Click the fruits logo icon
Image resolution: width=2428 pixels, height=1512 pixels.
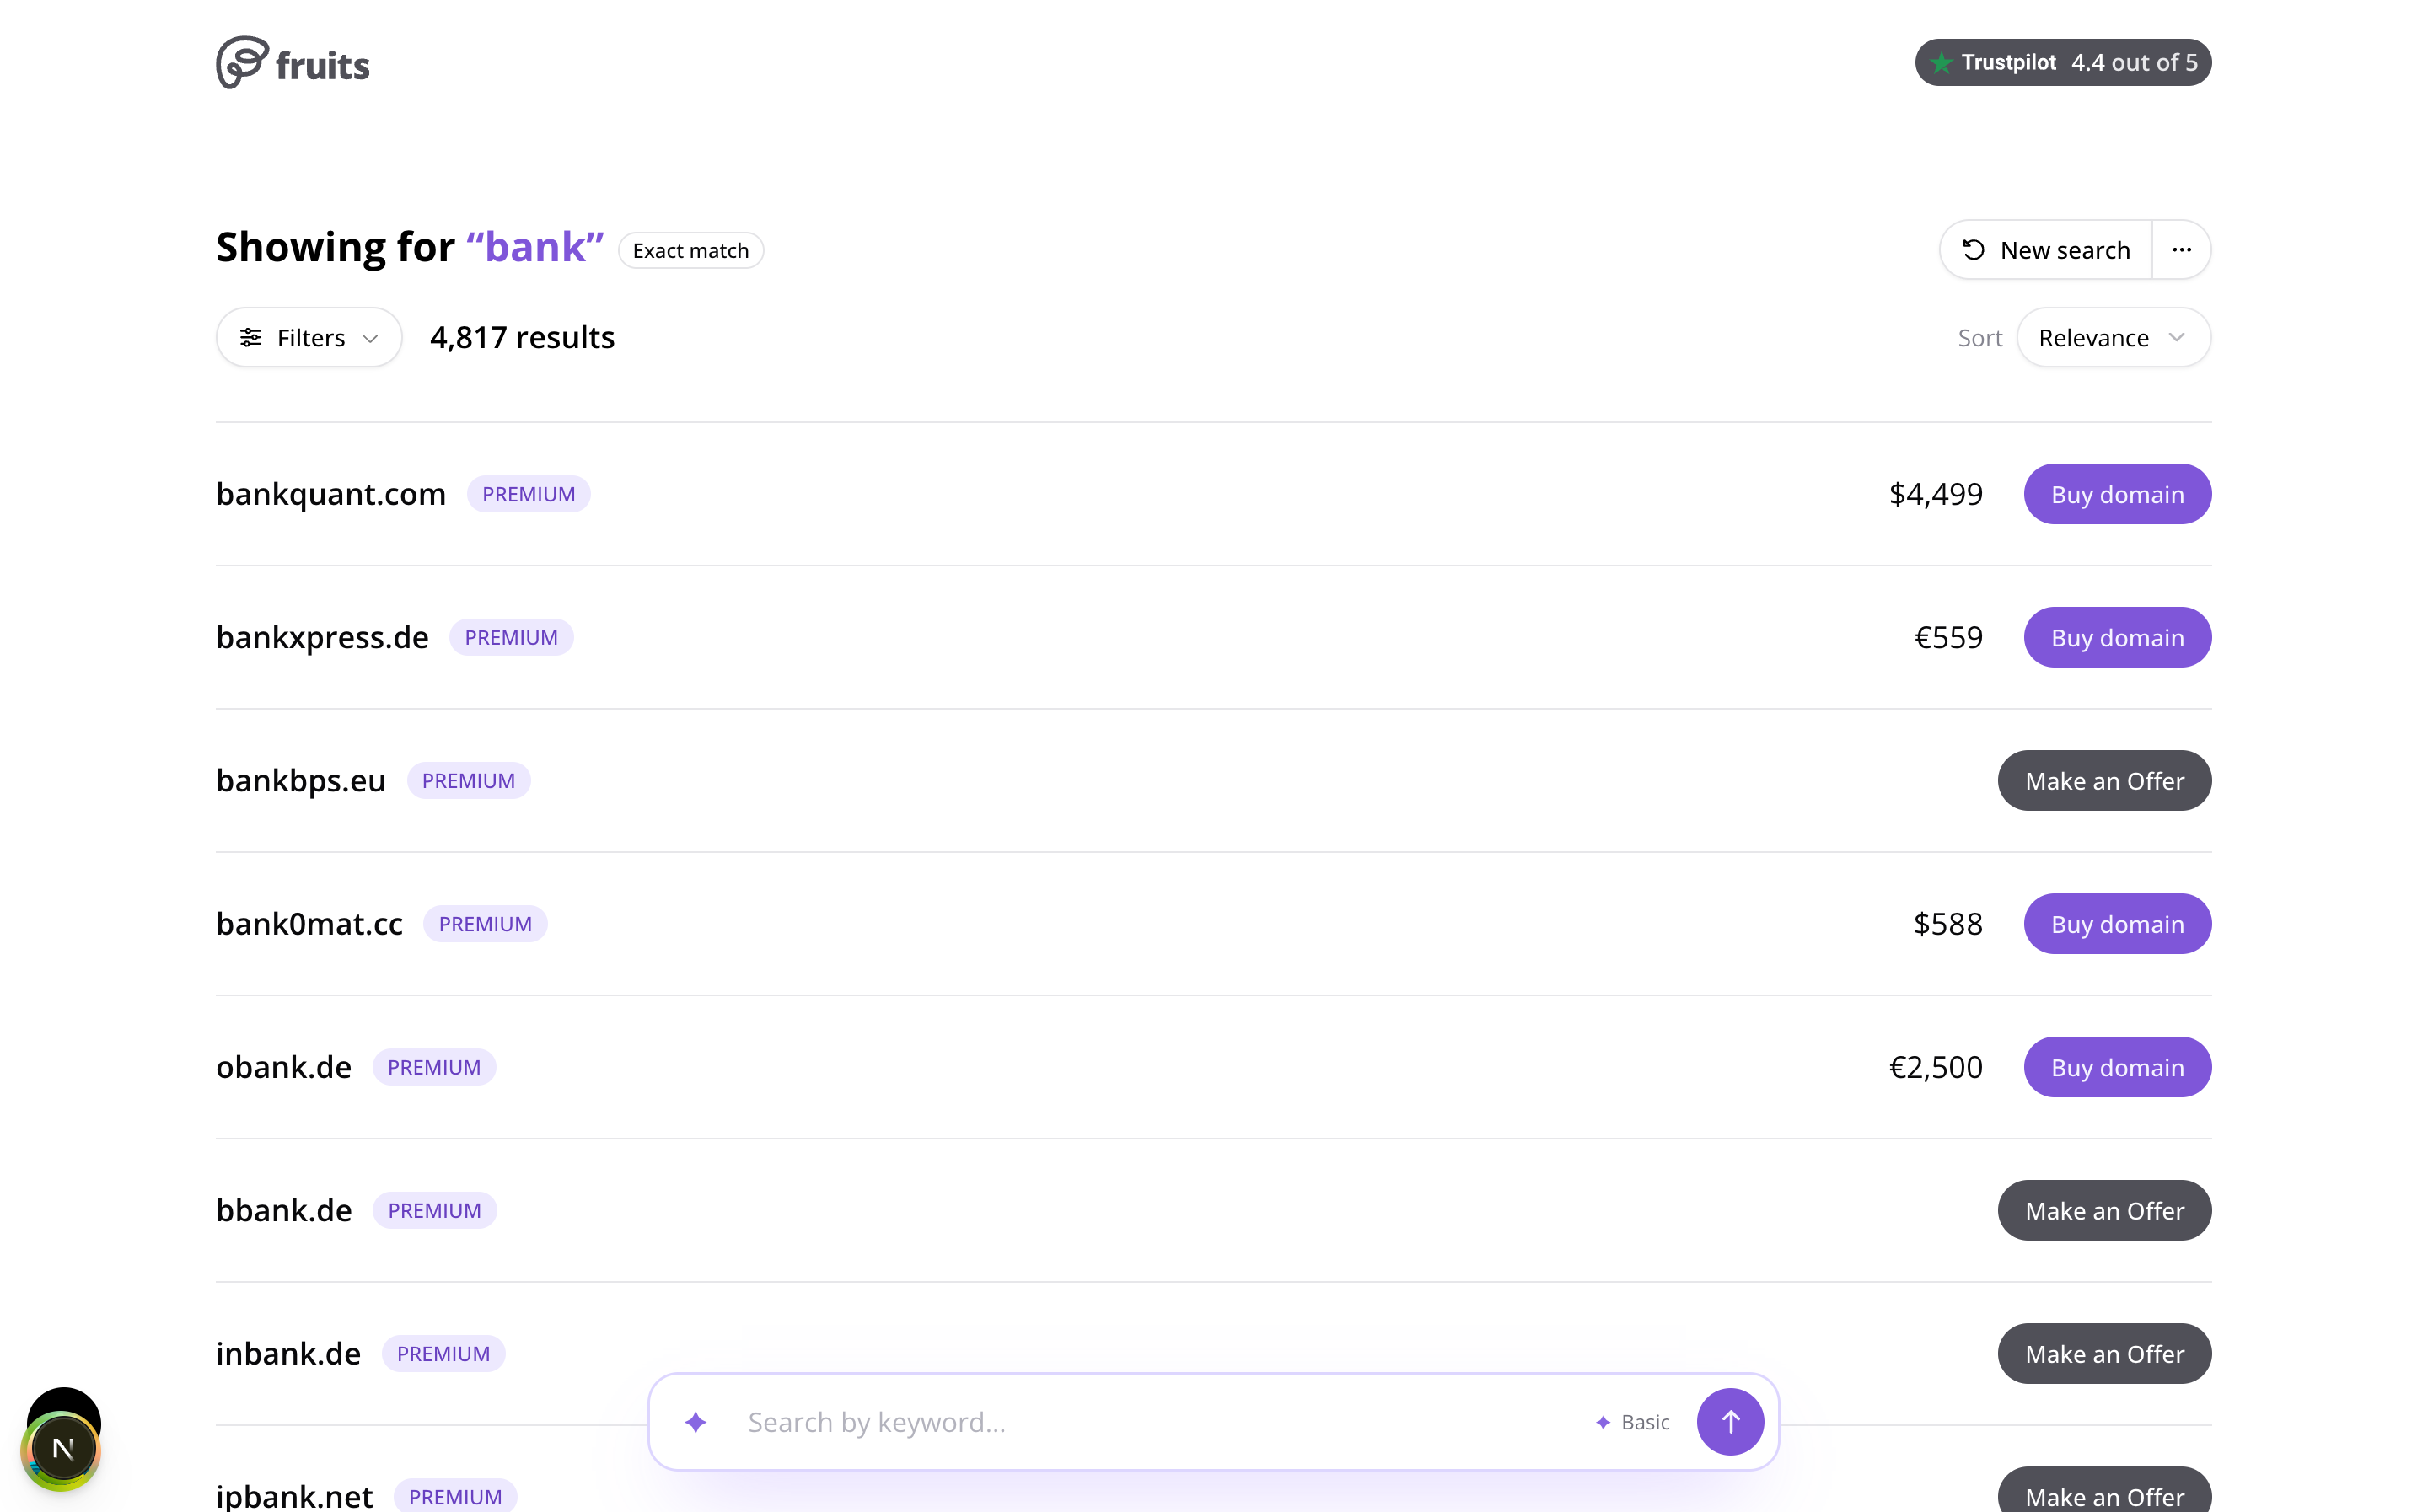click(242, 63)
